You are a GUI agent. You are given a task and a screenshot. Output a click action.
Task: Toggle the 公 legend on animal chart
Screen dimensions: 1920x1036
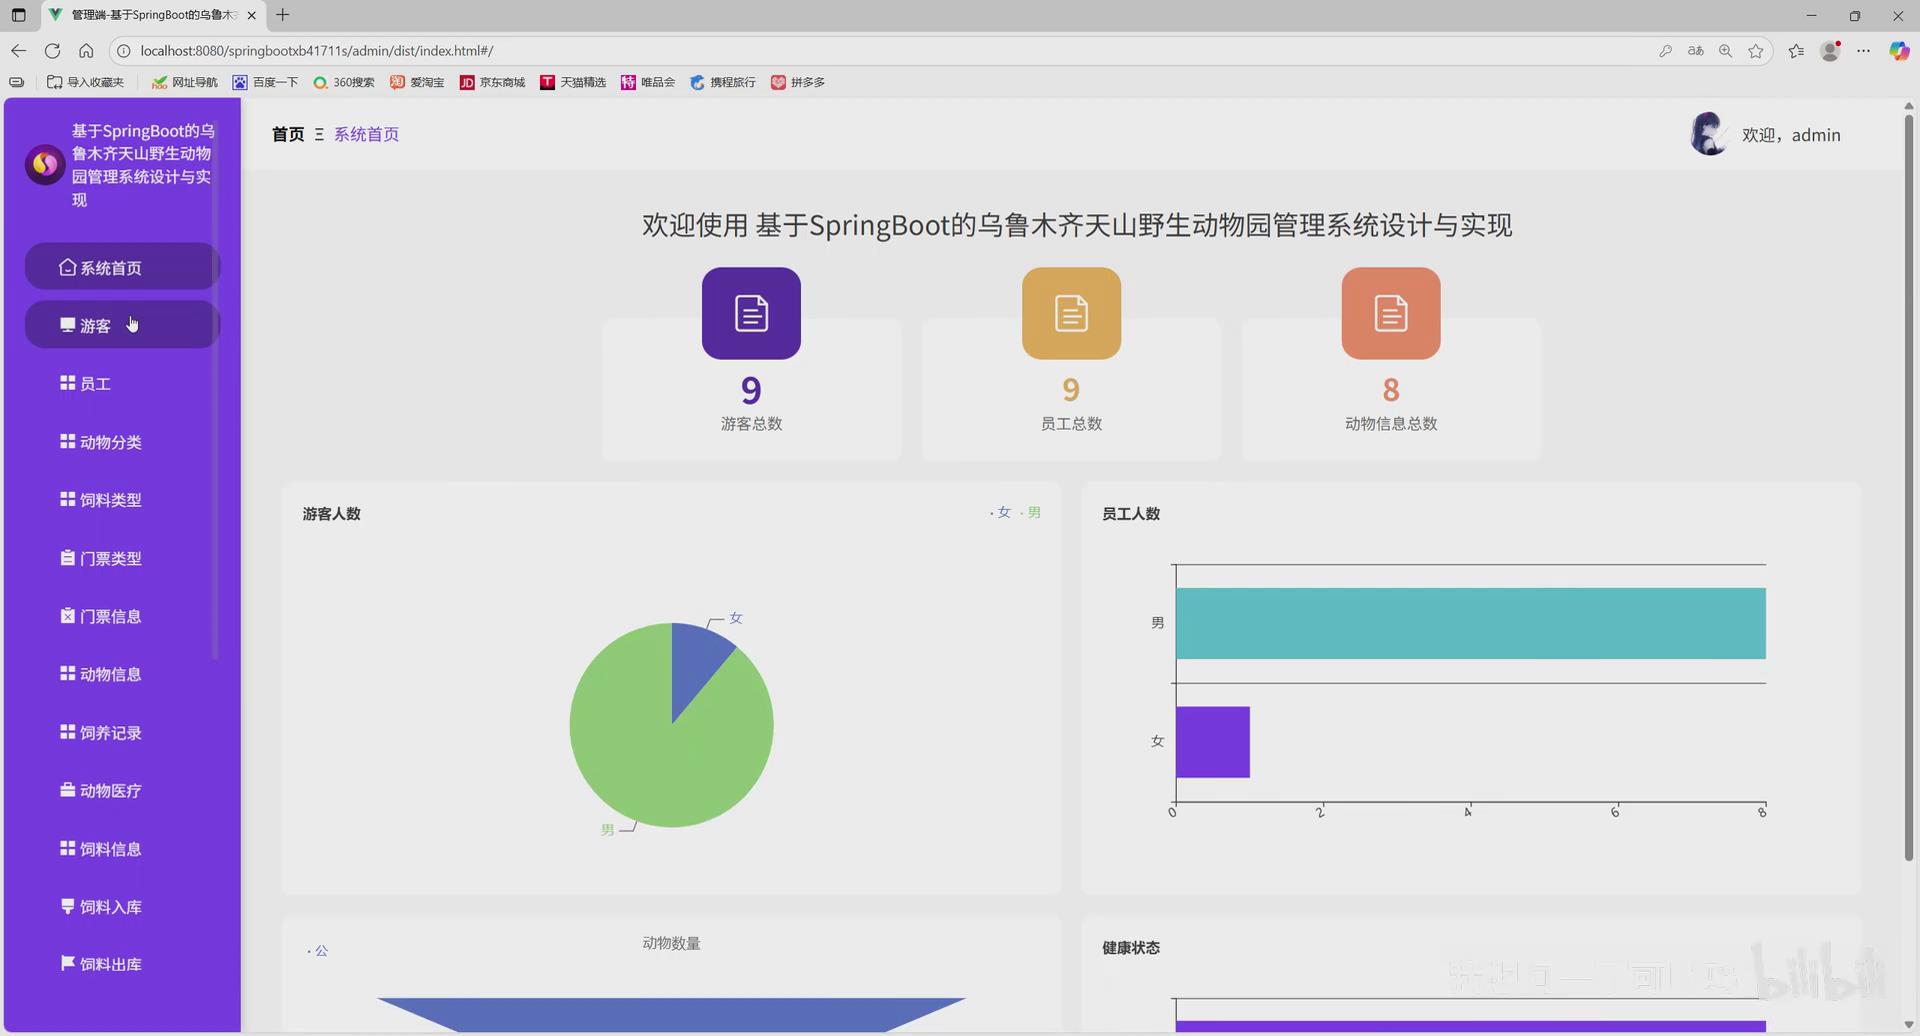pyautogui.click(x=320, y=949)
